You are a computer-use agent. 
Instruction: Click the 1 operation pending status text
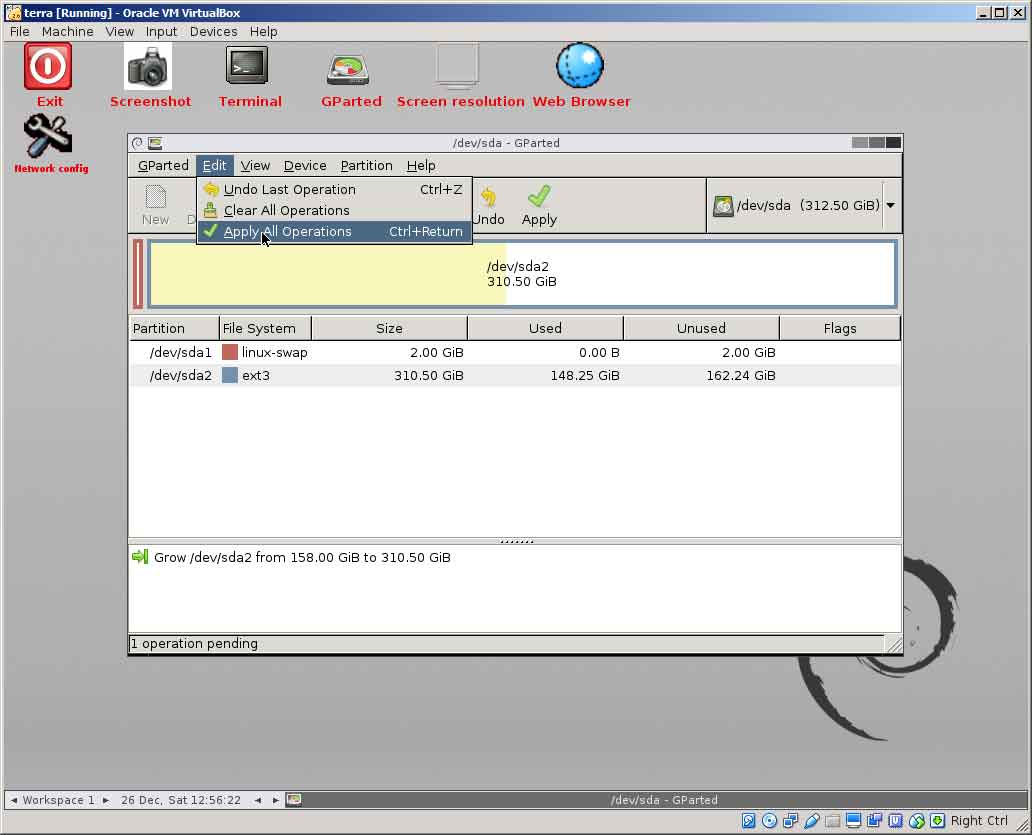click(194, 644)
